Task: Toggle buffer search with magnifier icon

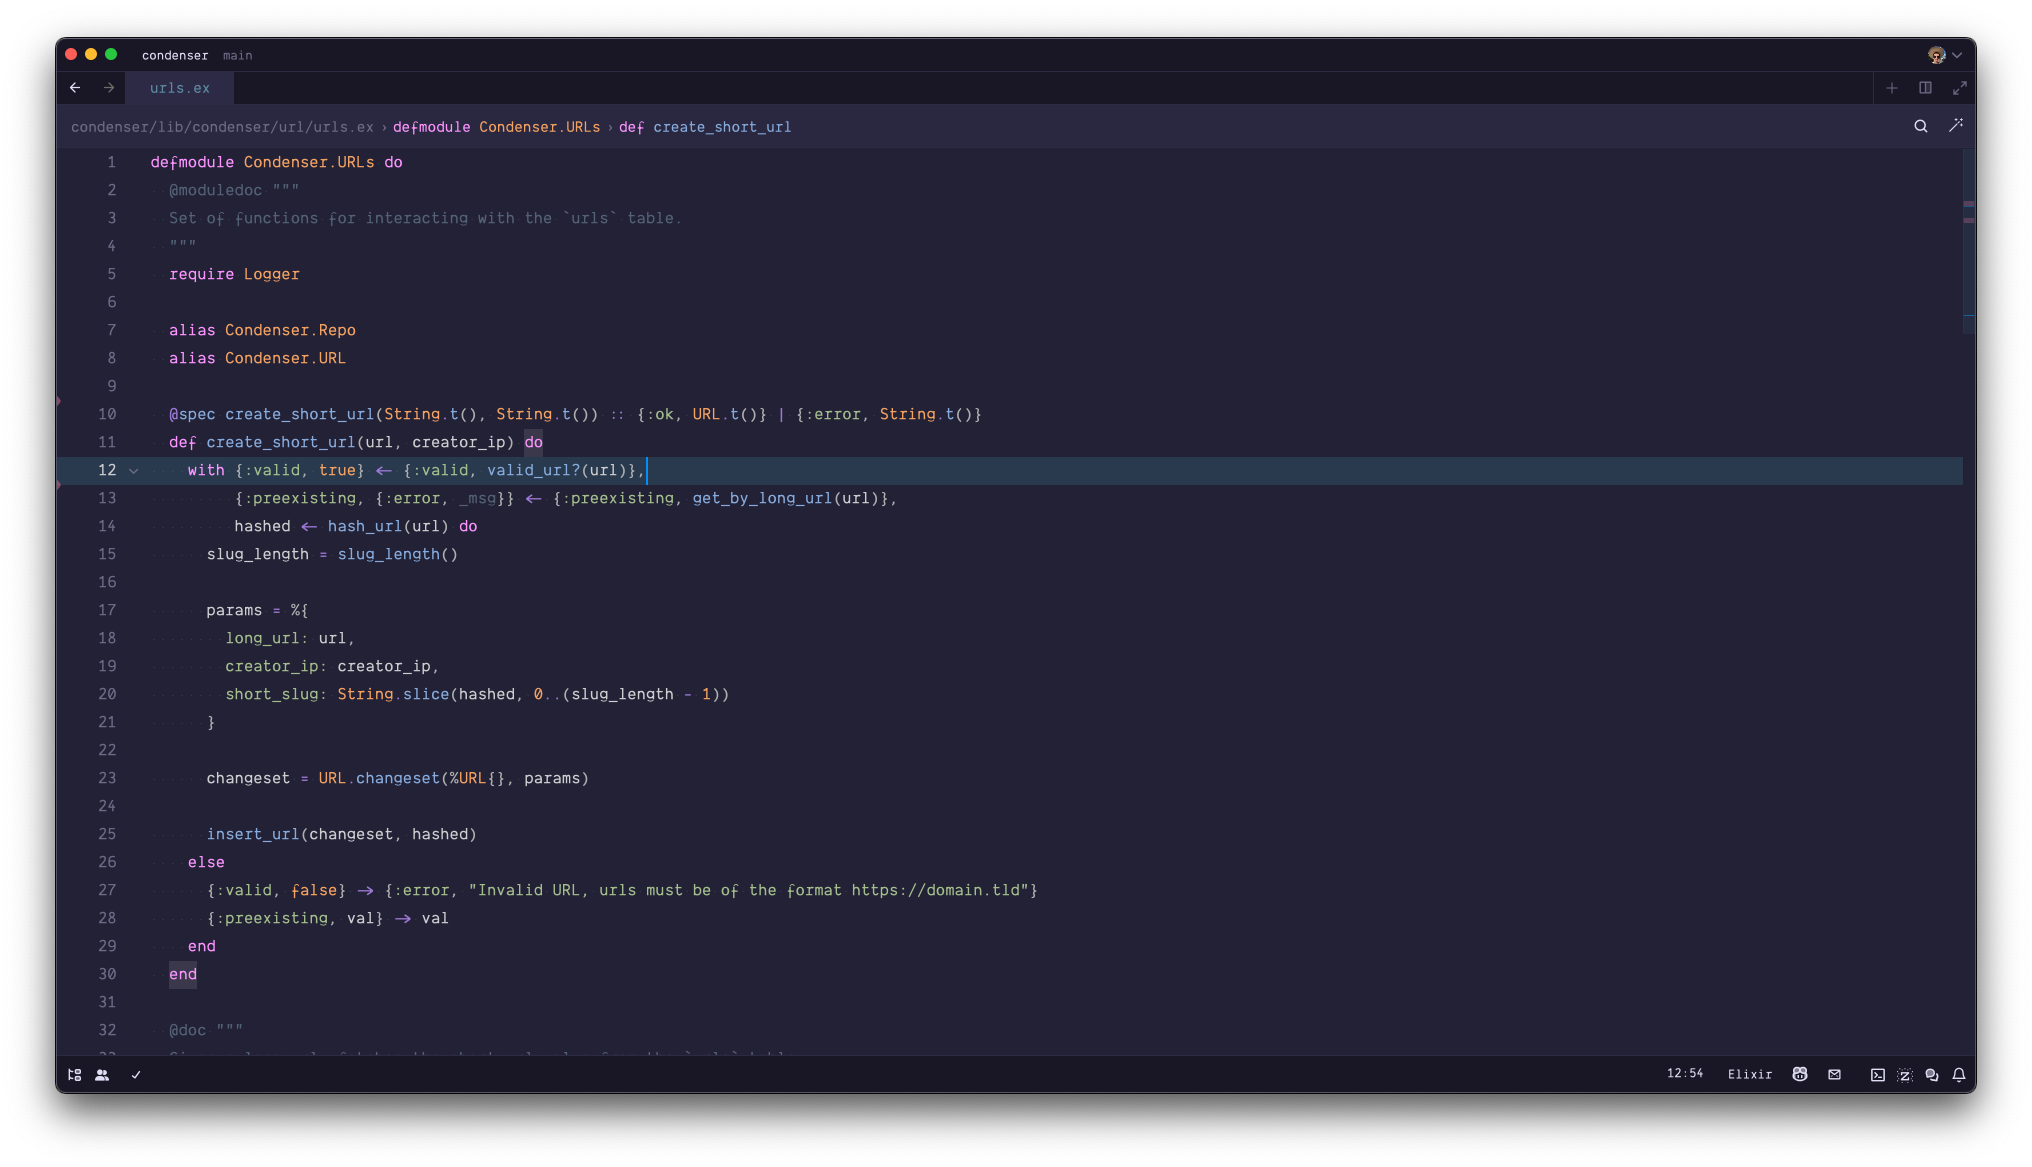Action: 1921,126
